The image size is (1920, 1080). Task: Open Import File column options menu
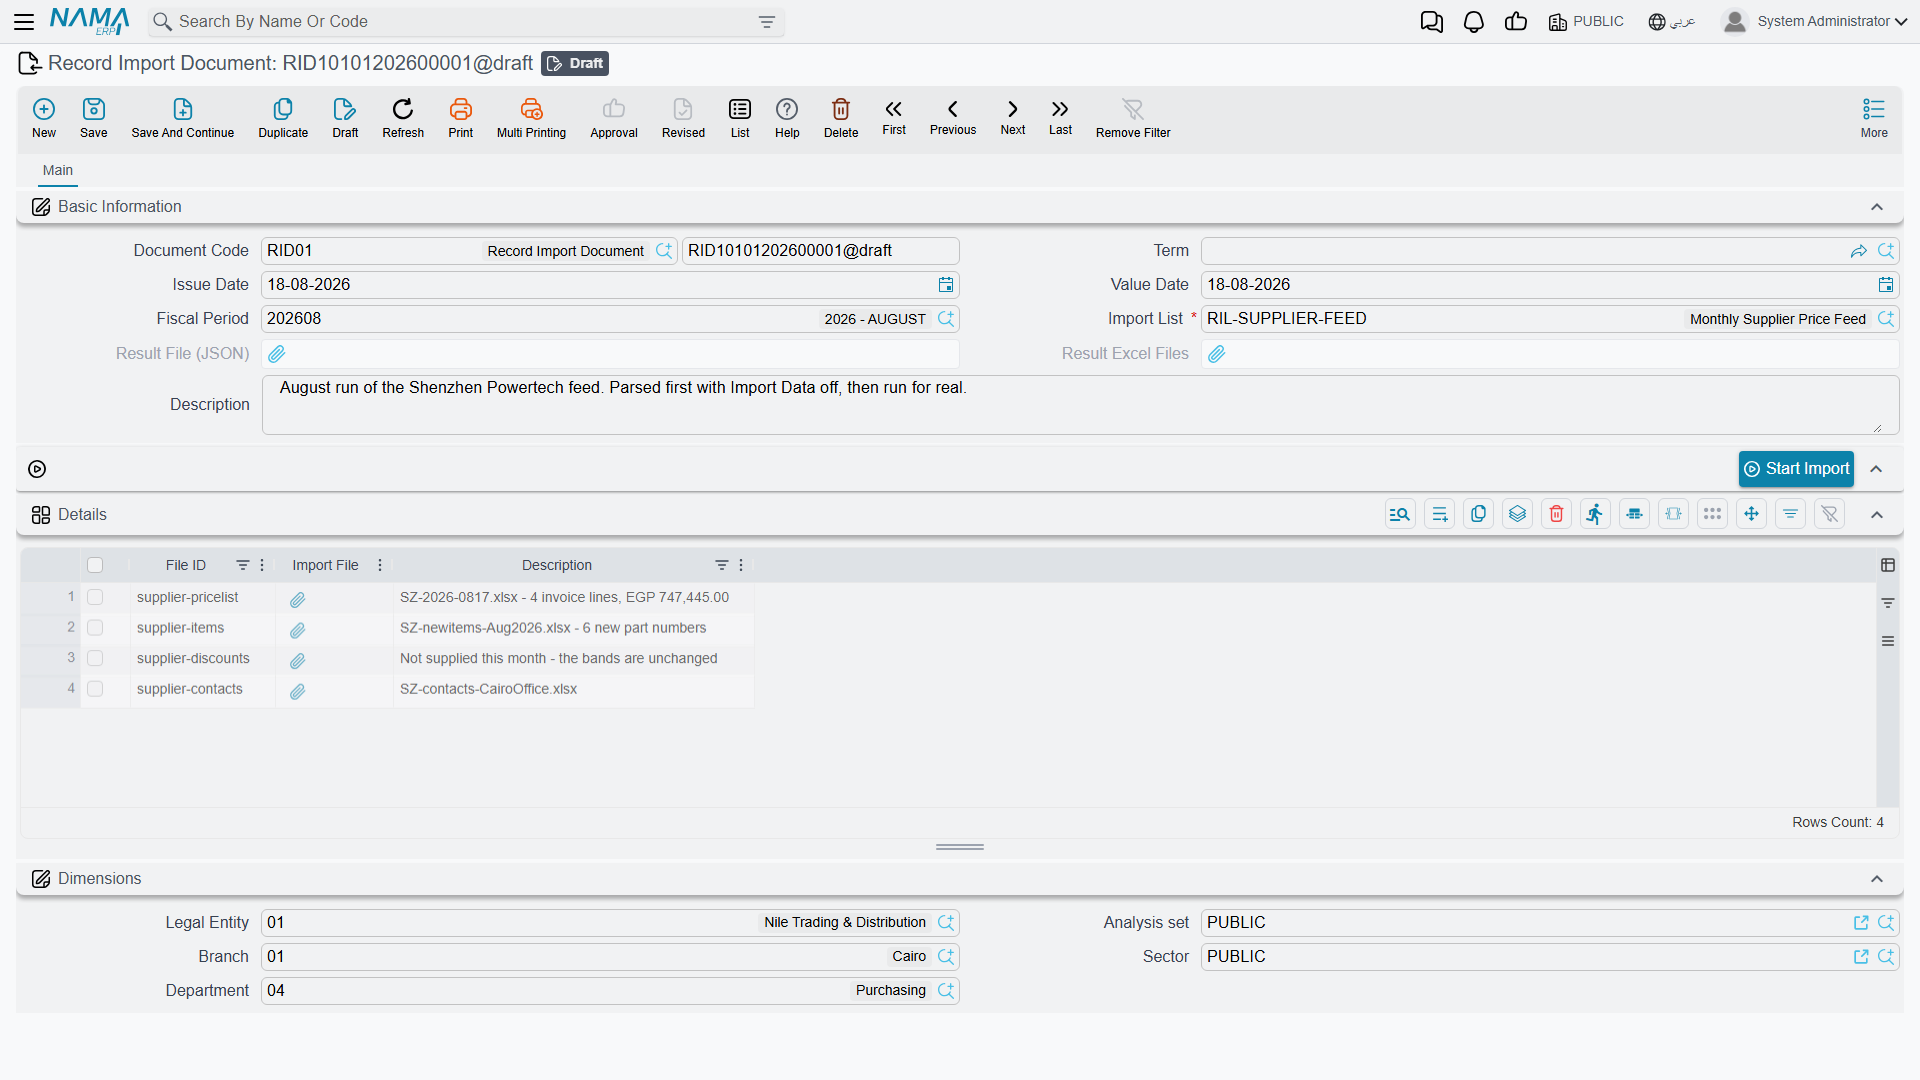pyautogui.click(x=380, y=565)
